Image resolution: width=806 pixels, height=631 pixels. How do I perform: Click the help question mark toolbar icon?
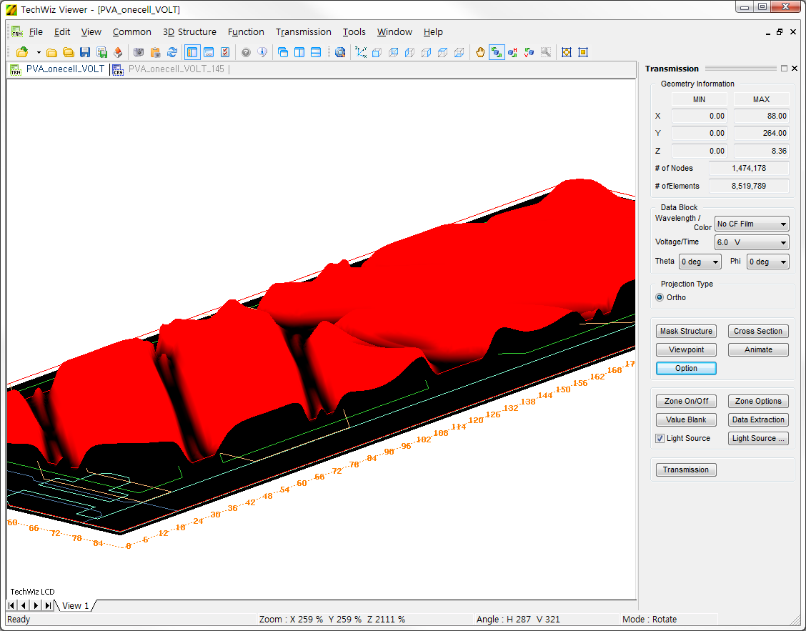[x=245, y=52]
